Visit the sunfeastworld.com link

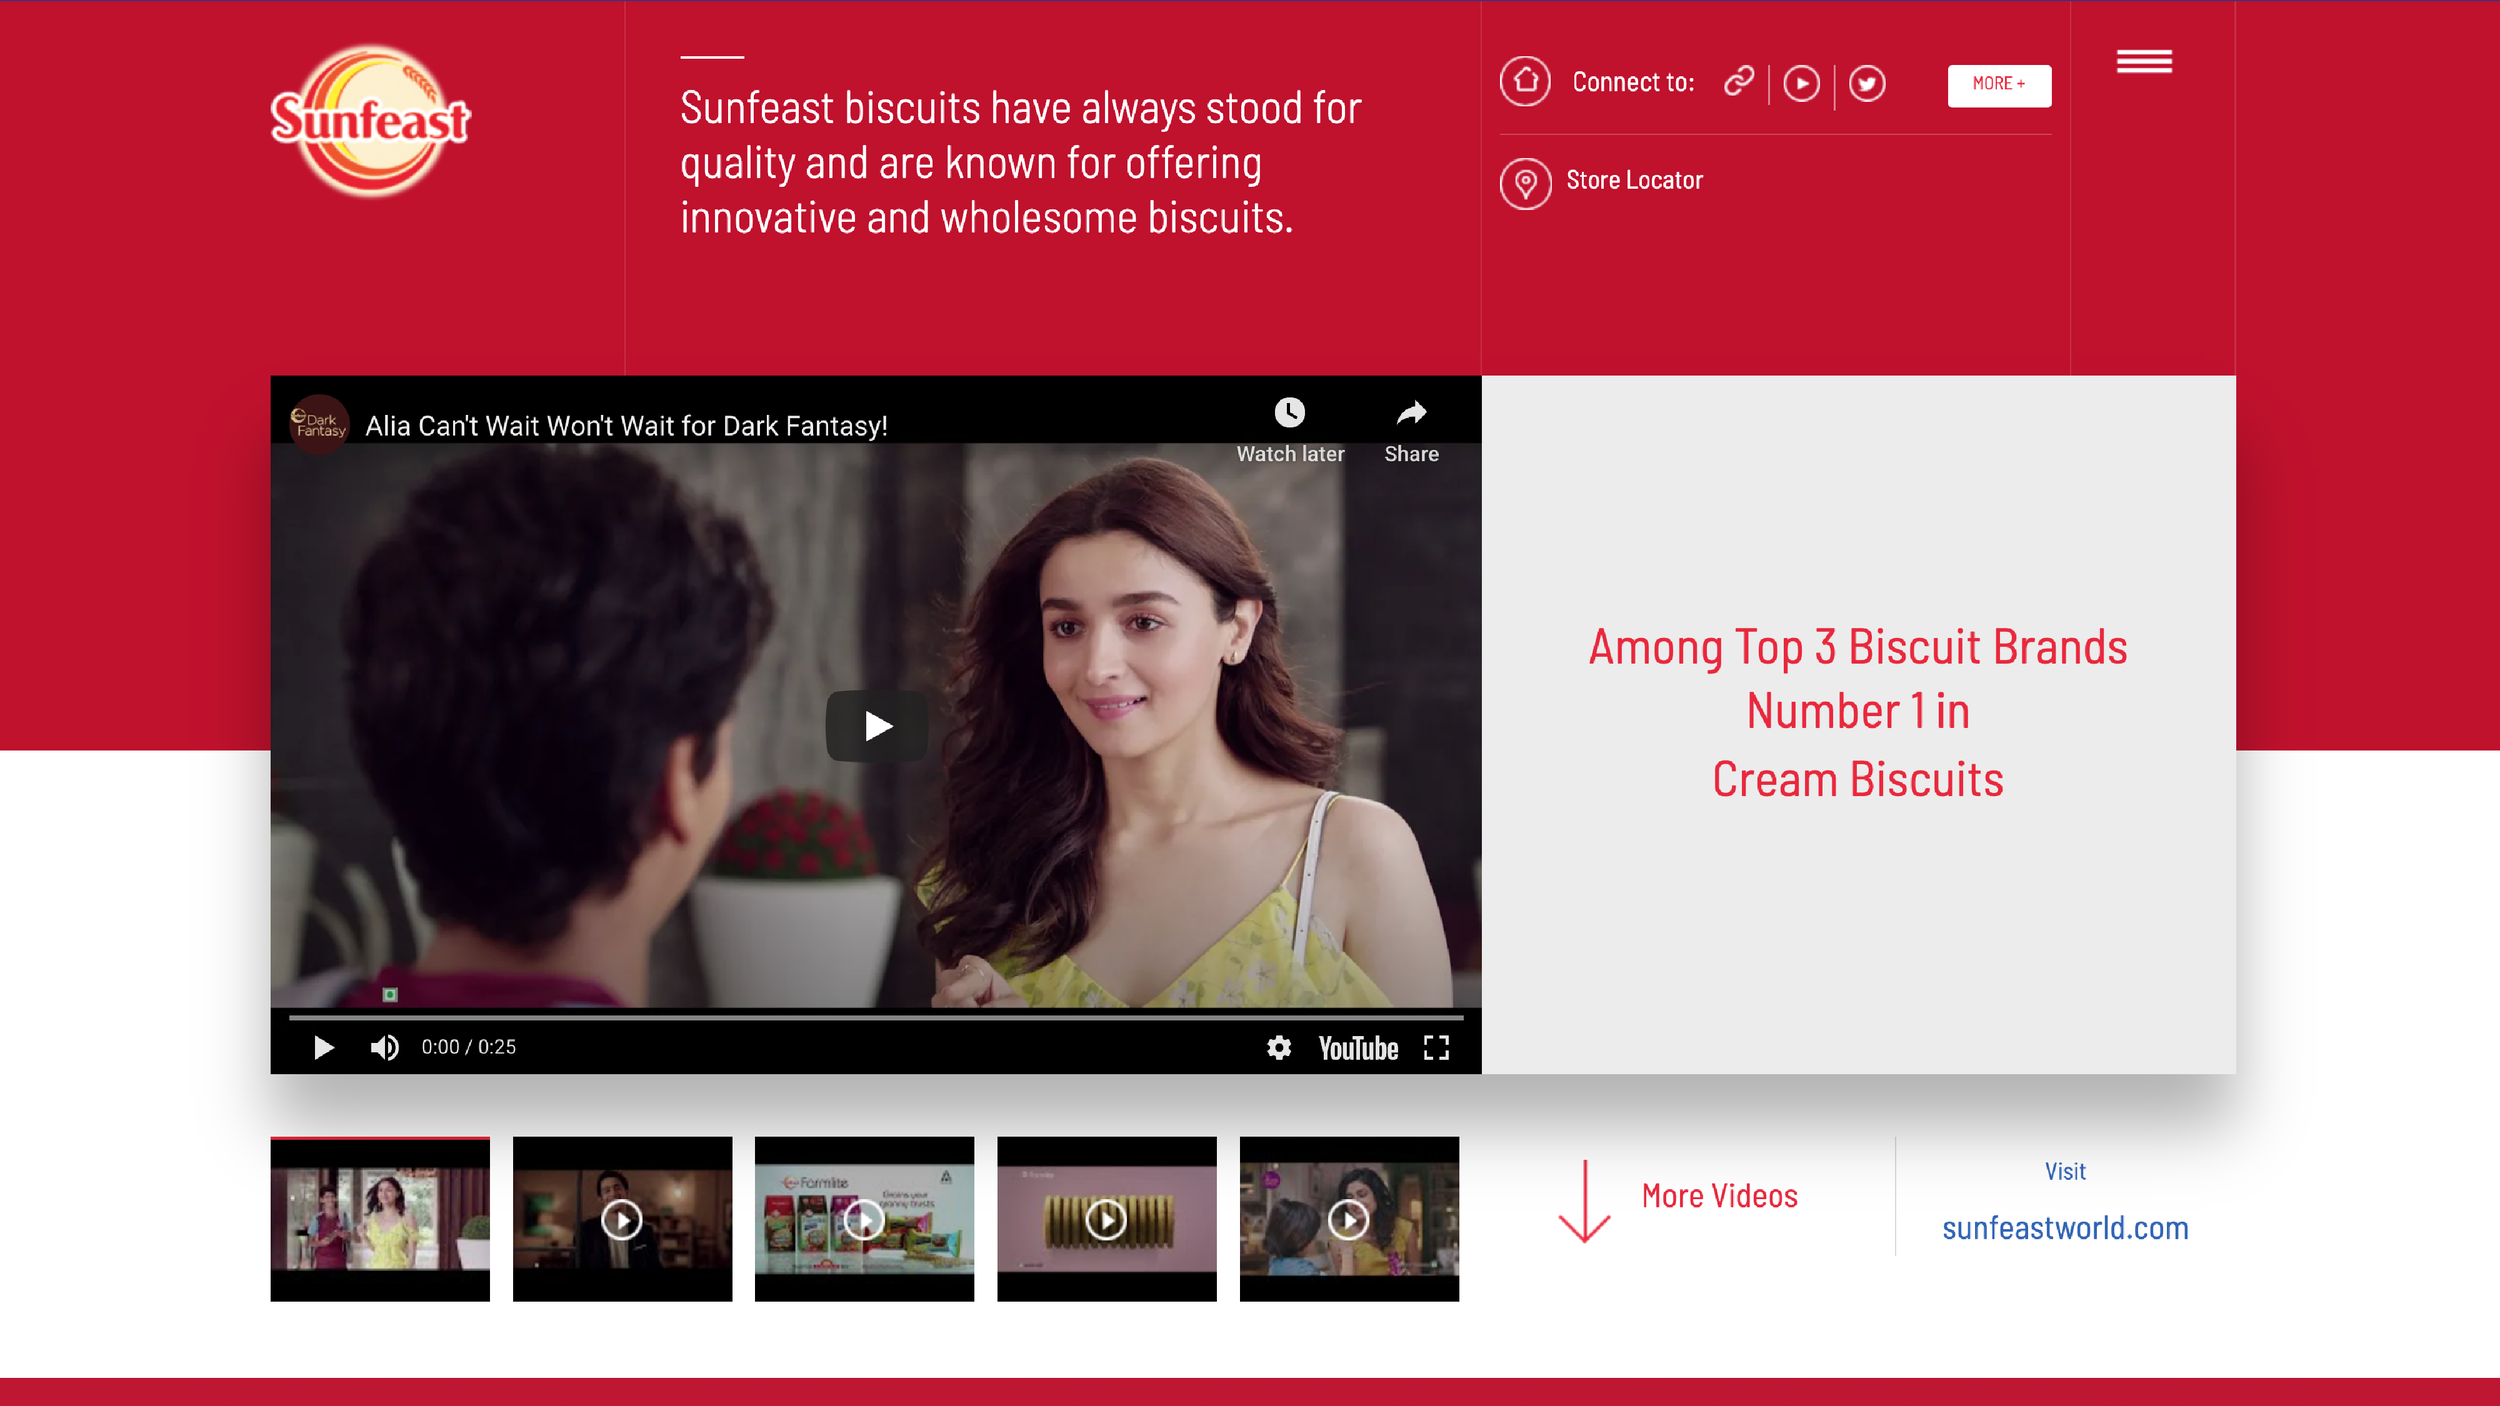pyautogui.click(x=2065, y=1228)
